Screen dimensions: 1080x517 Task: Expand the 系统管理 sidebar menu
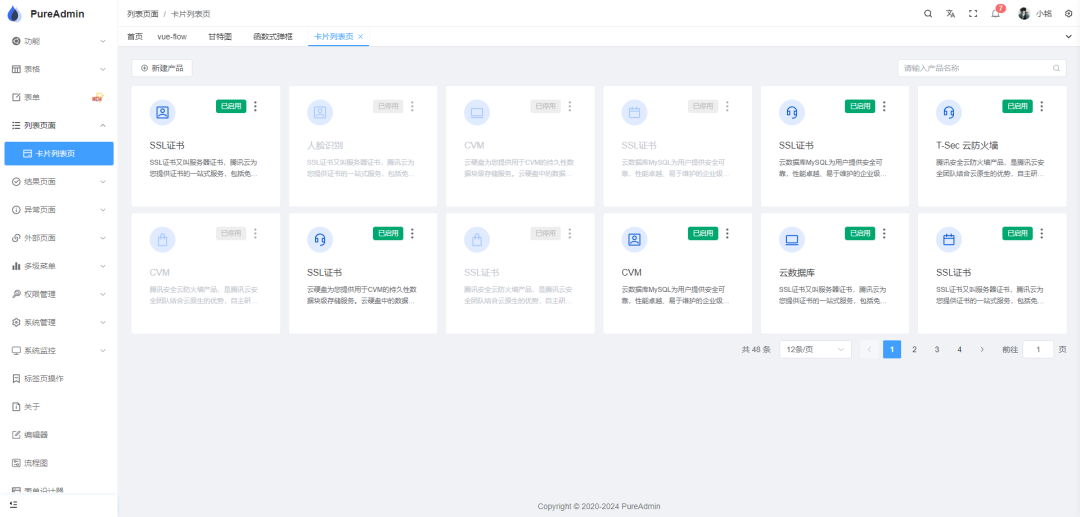point(58,322)
